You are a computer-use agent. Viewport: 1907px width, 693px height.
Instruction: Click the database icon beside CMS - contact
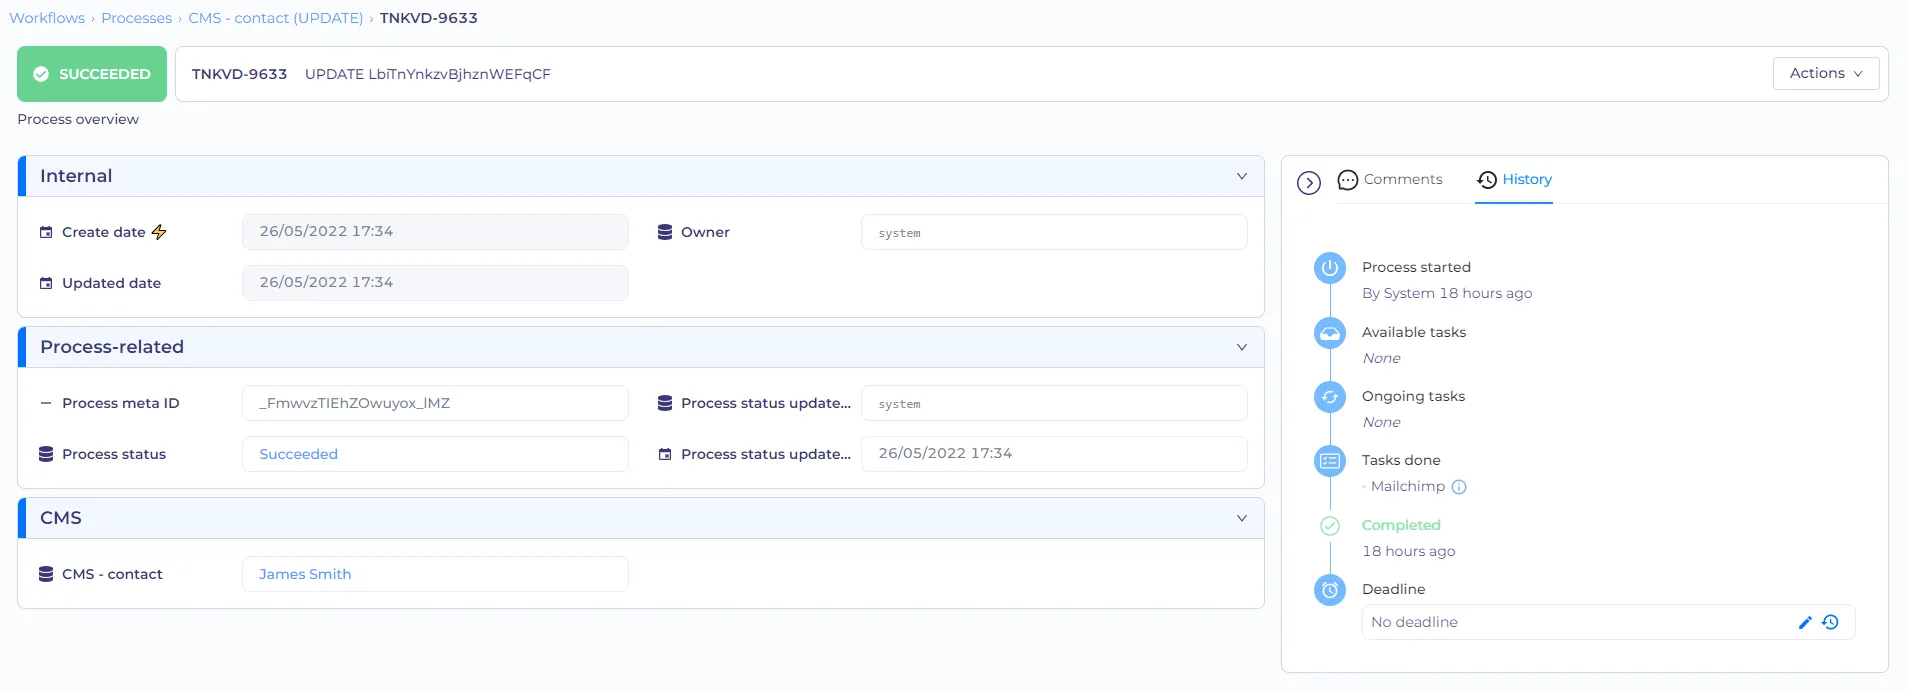pyautogui.click(x=46, y=574)
